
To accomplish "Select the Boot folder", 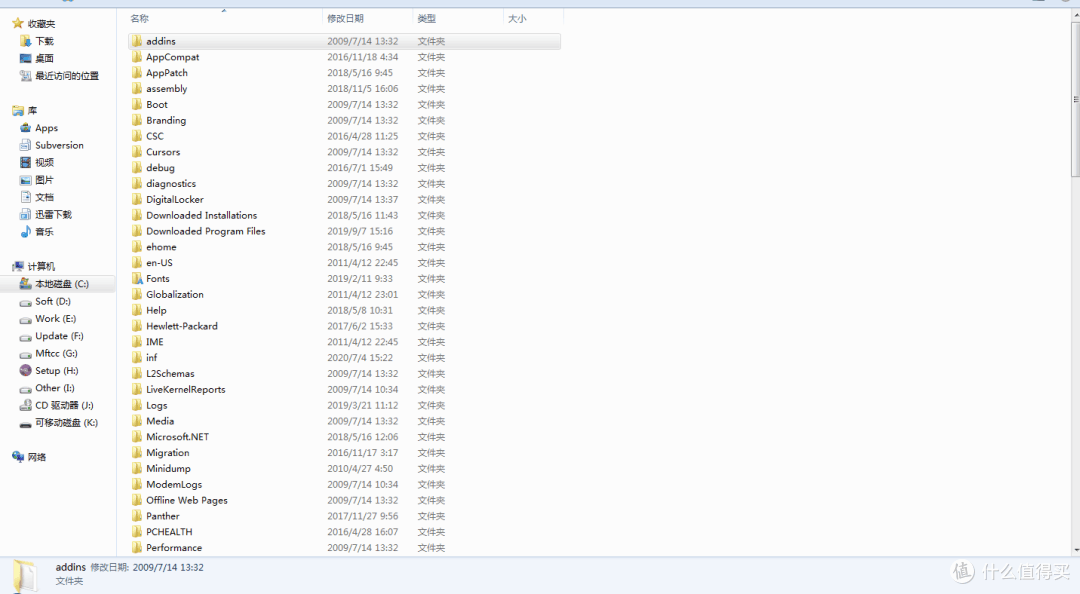I will [156, 105].
